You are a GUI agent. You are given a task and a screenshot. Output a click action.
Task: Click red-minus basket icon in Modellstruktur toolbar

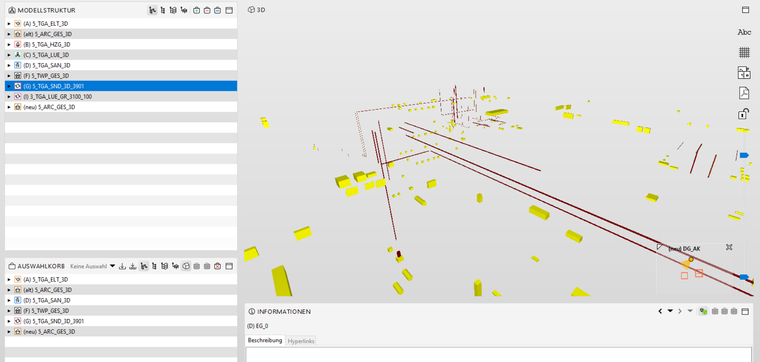click(x=207, y=10)
